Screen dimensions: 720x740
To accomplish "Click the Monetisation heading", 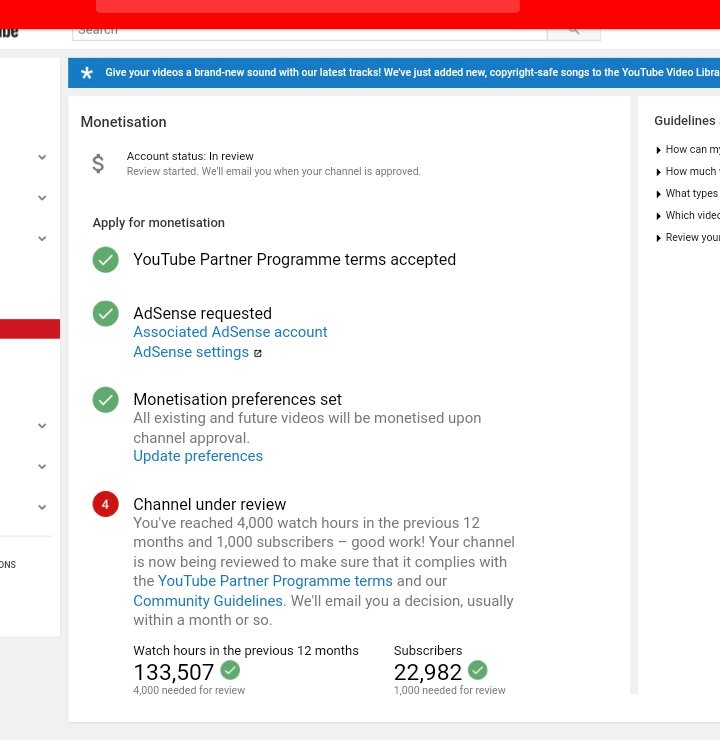I will 124,122.
